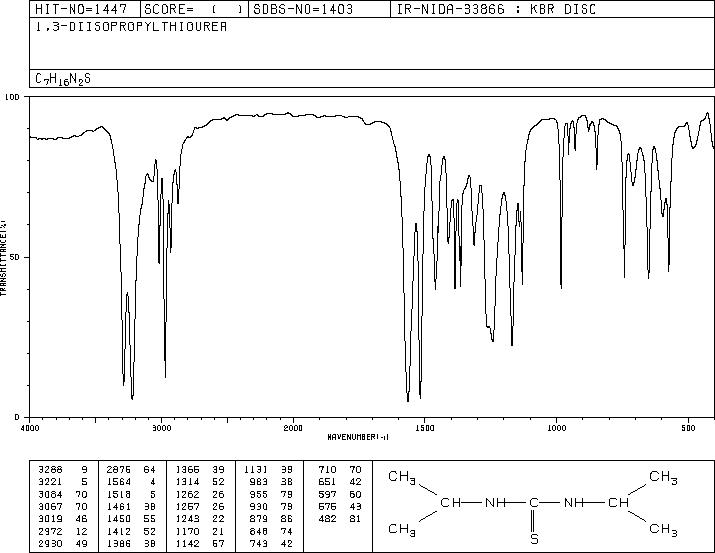Select peak 1314 in the peak table

[x=187, y=482]
